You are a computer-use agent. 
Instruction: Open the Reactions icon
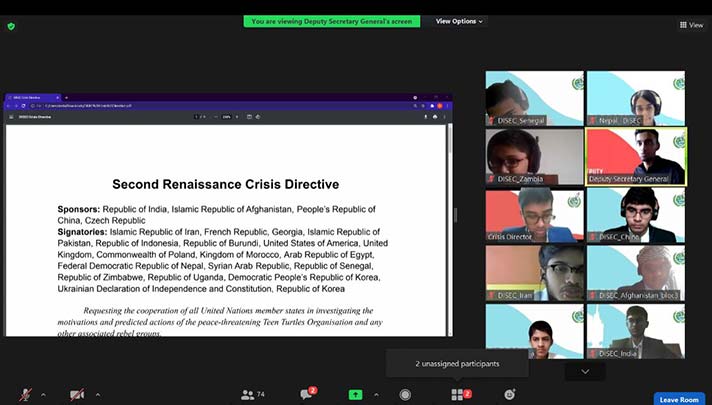pos(510,394)
